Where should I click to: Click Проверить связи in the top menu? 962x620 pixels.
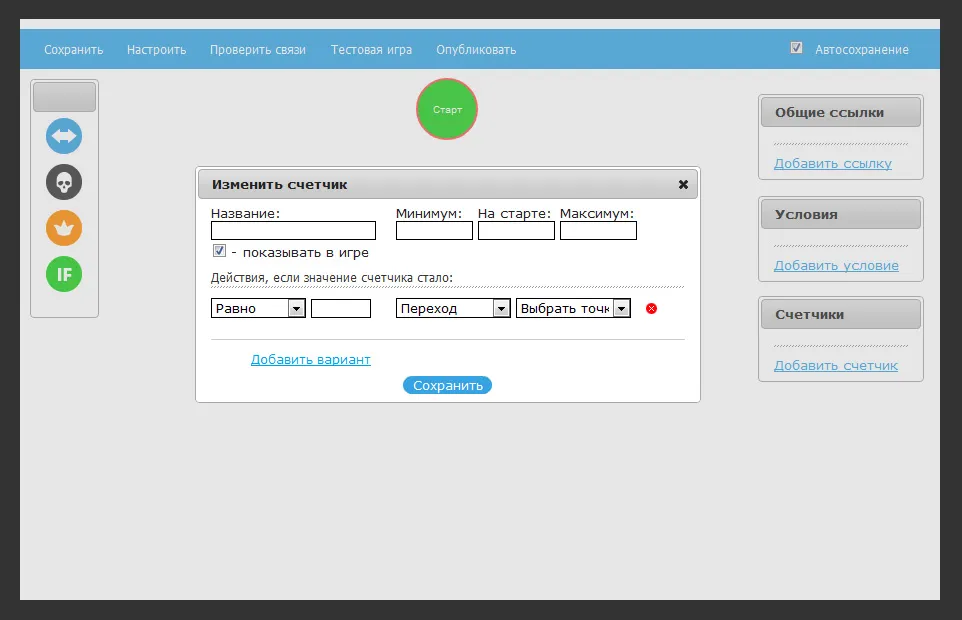click(258, 49)
